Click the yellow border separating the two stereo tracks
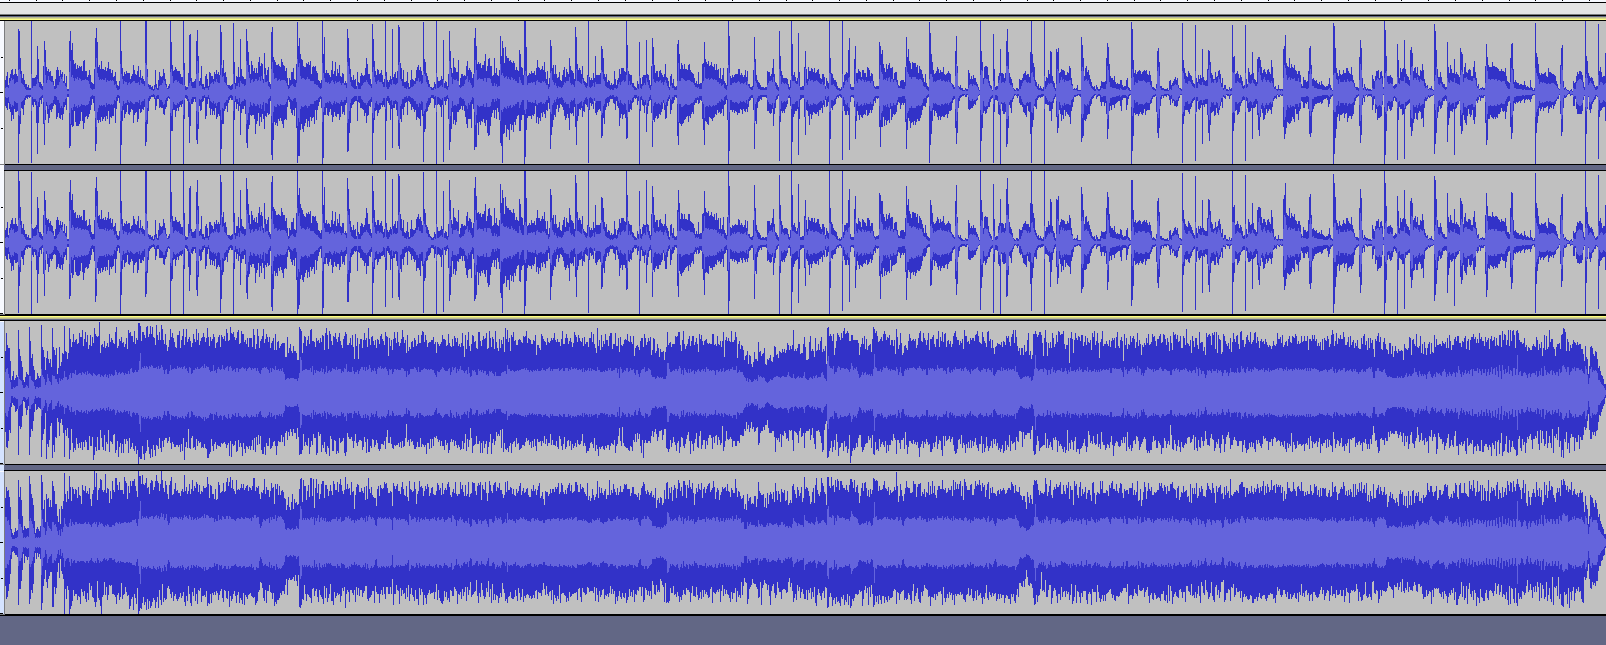The width and height of the screenshot is (1606, 645). [803, 317]
